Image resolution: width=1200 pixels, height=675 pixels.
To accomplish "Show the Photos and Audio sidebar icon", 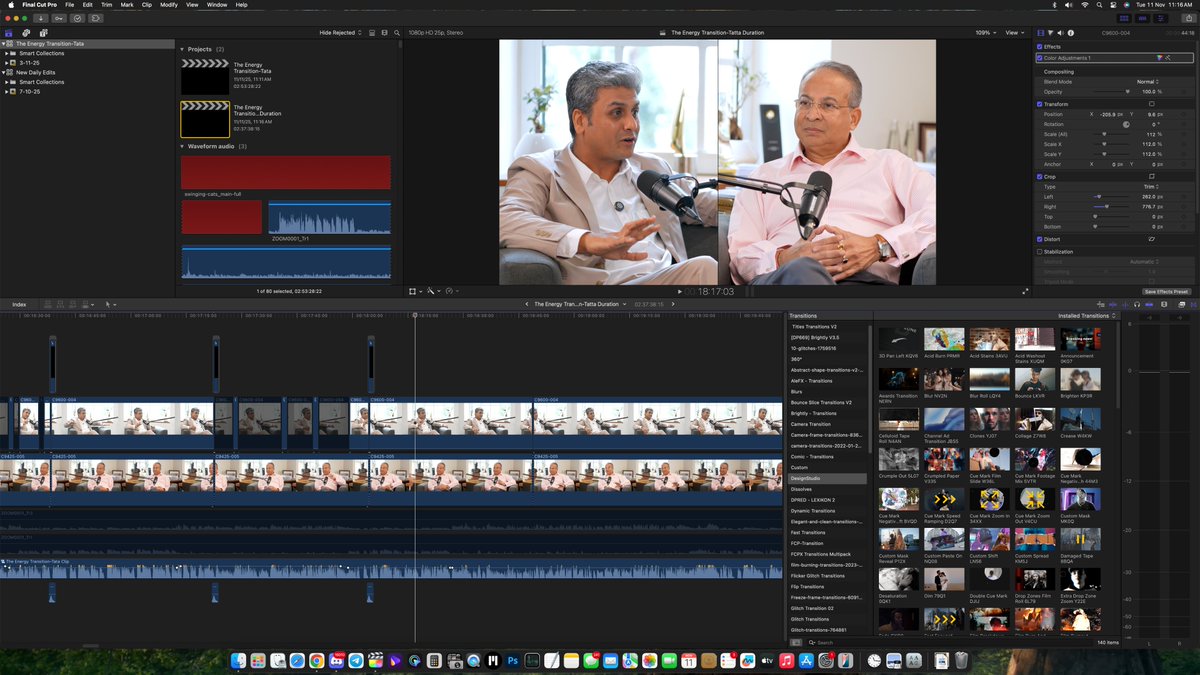I will point(26,33).
